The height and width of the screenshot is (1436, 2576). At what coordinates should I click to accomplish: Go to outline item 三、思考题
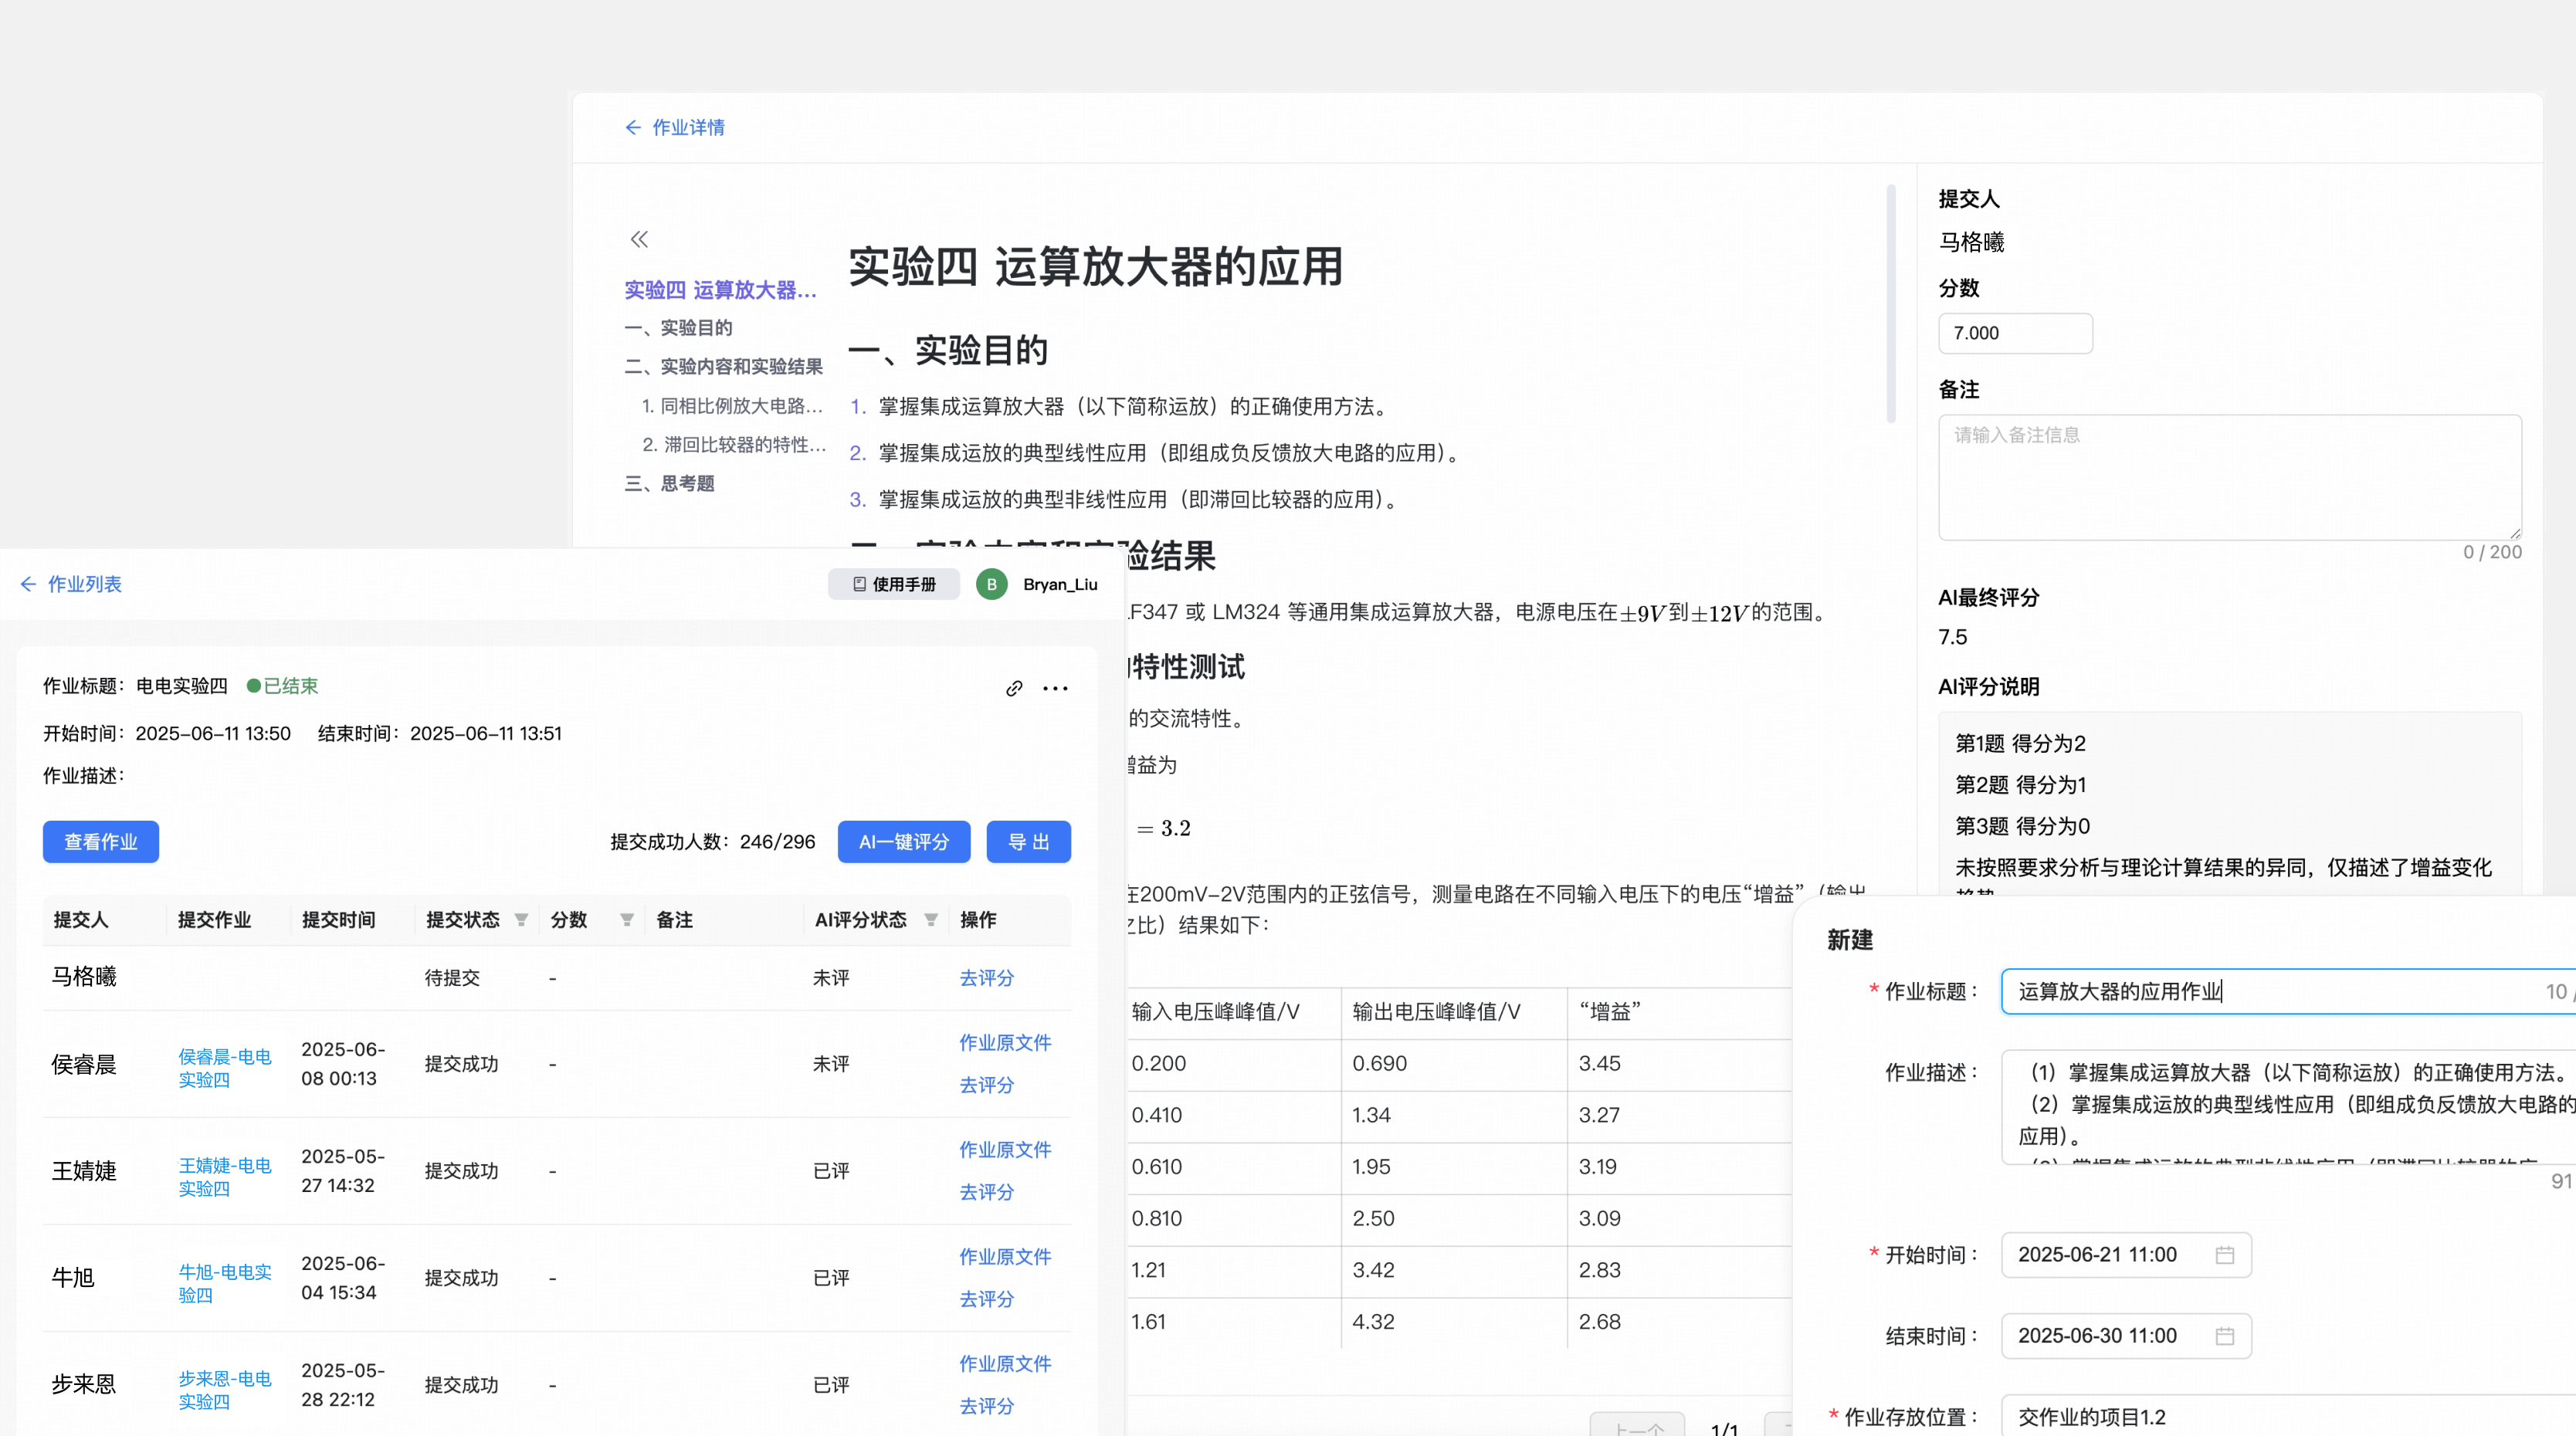tap(669, 484)
